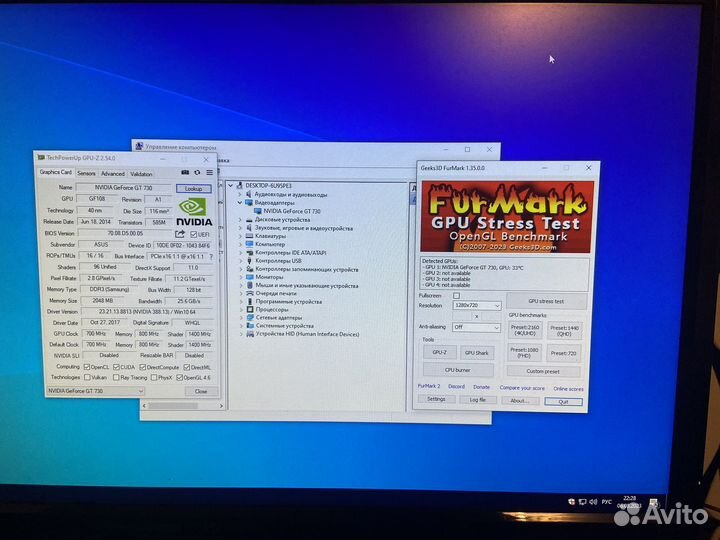Select the Graphics Card tab in GPU-Z
The height and width of the screenshot is (540, 720).
click(56, 172)
